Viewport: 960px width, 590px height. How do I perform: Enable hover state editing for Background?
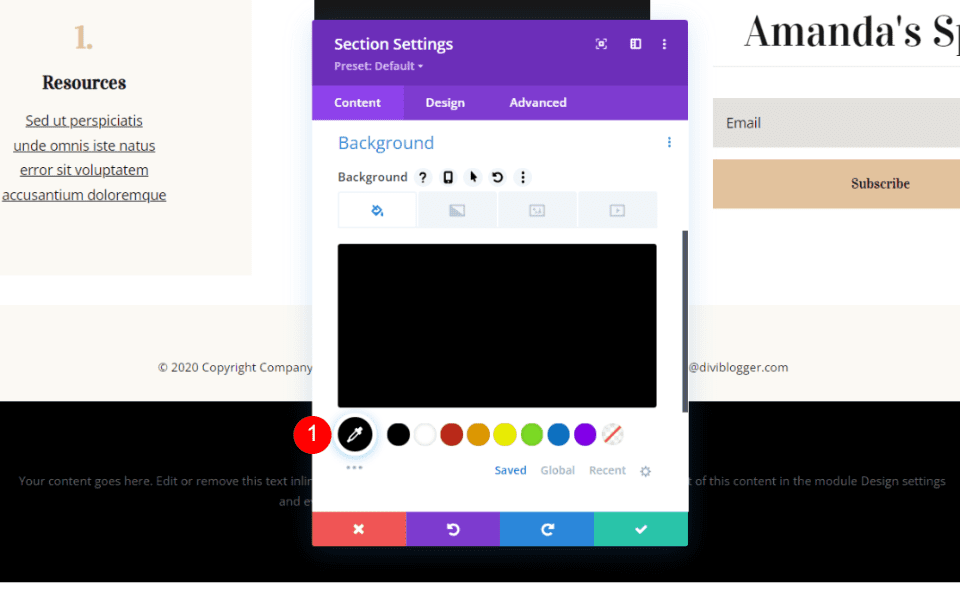pyautogui.click(x=473, y=177)
